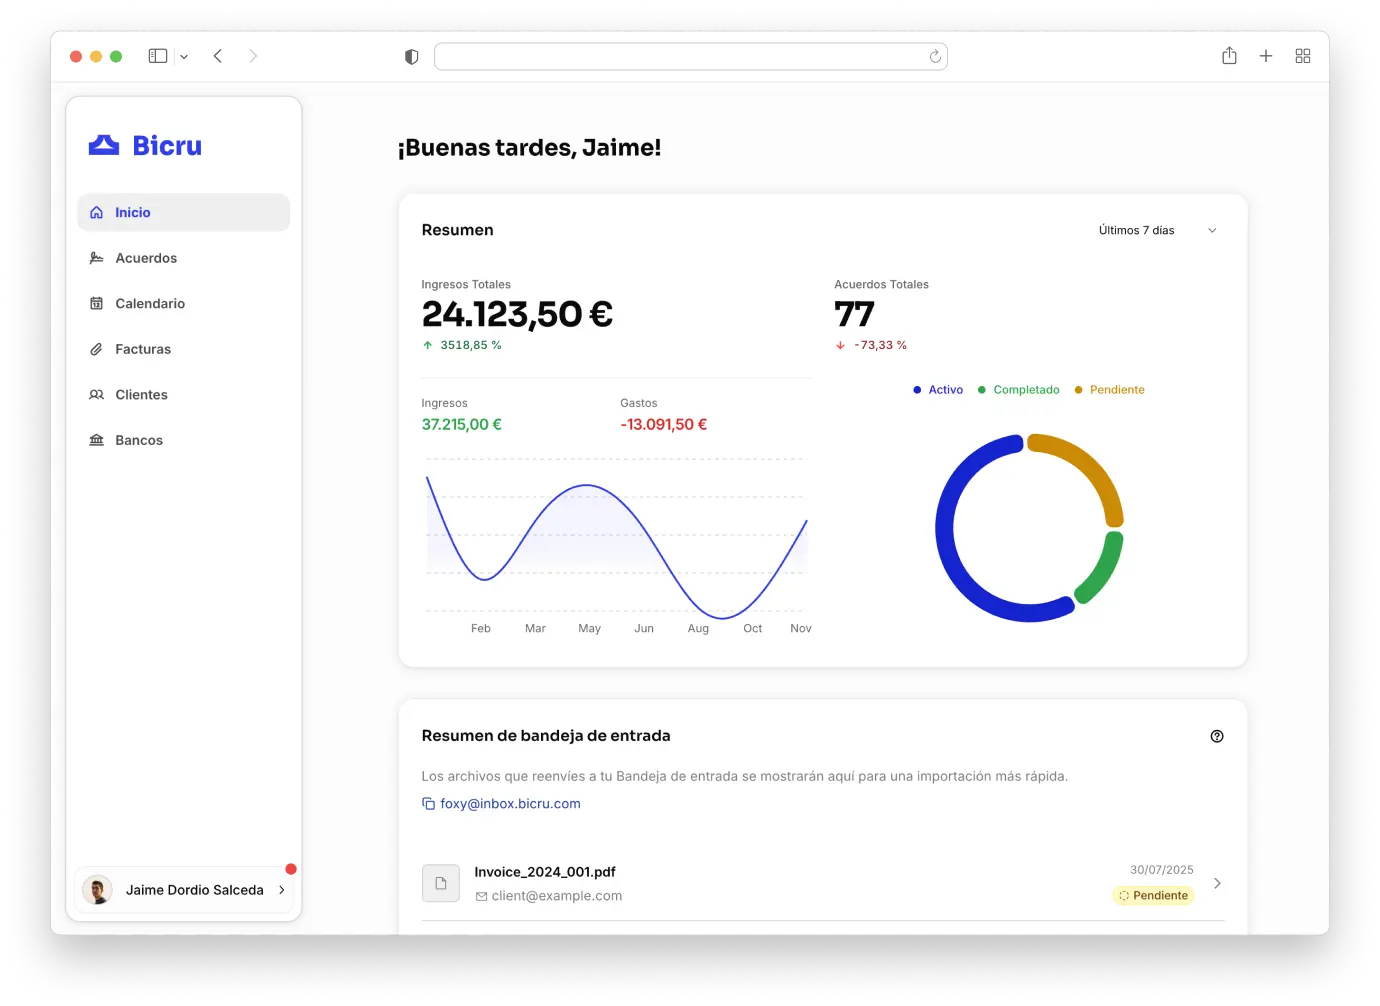1380x1006 pixels.
Task: Reload the page in address bar
Action: pos(935,57)
